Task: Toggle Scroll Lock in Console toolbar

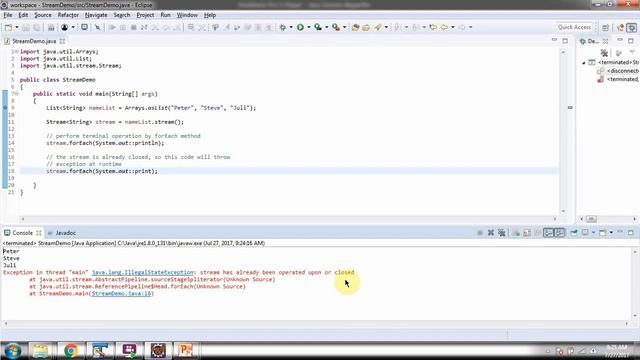Action: 527,233
